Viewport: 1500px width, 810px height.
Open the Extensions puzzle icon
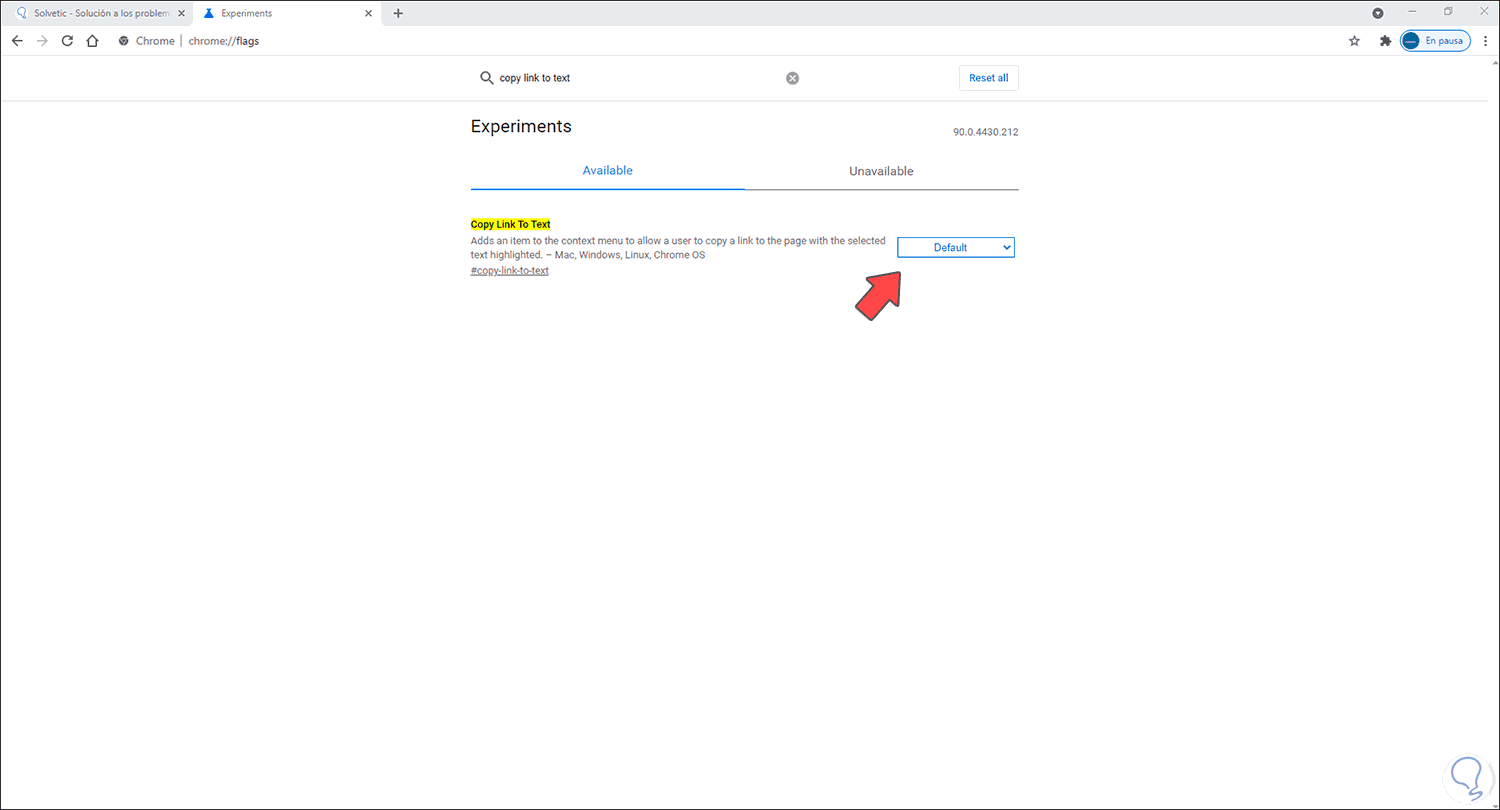point(1385,41)
